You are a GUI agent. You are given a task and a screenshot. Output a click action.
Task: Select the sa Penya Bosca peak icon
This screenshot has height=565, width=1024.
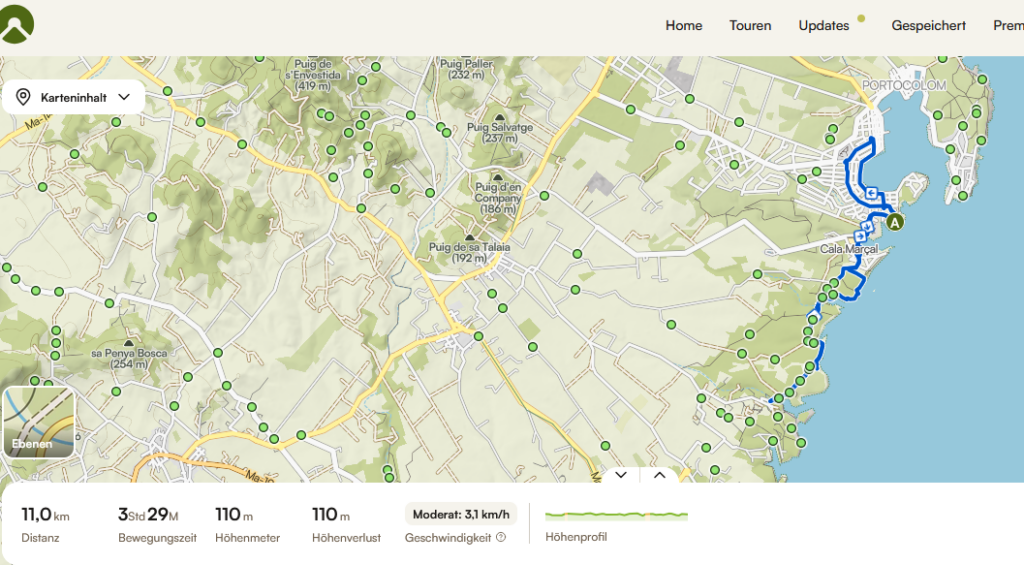[x=126, y=344]
